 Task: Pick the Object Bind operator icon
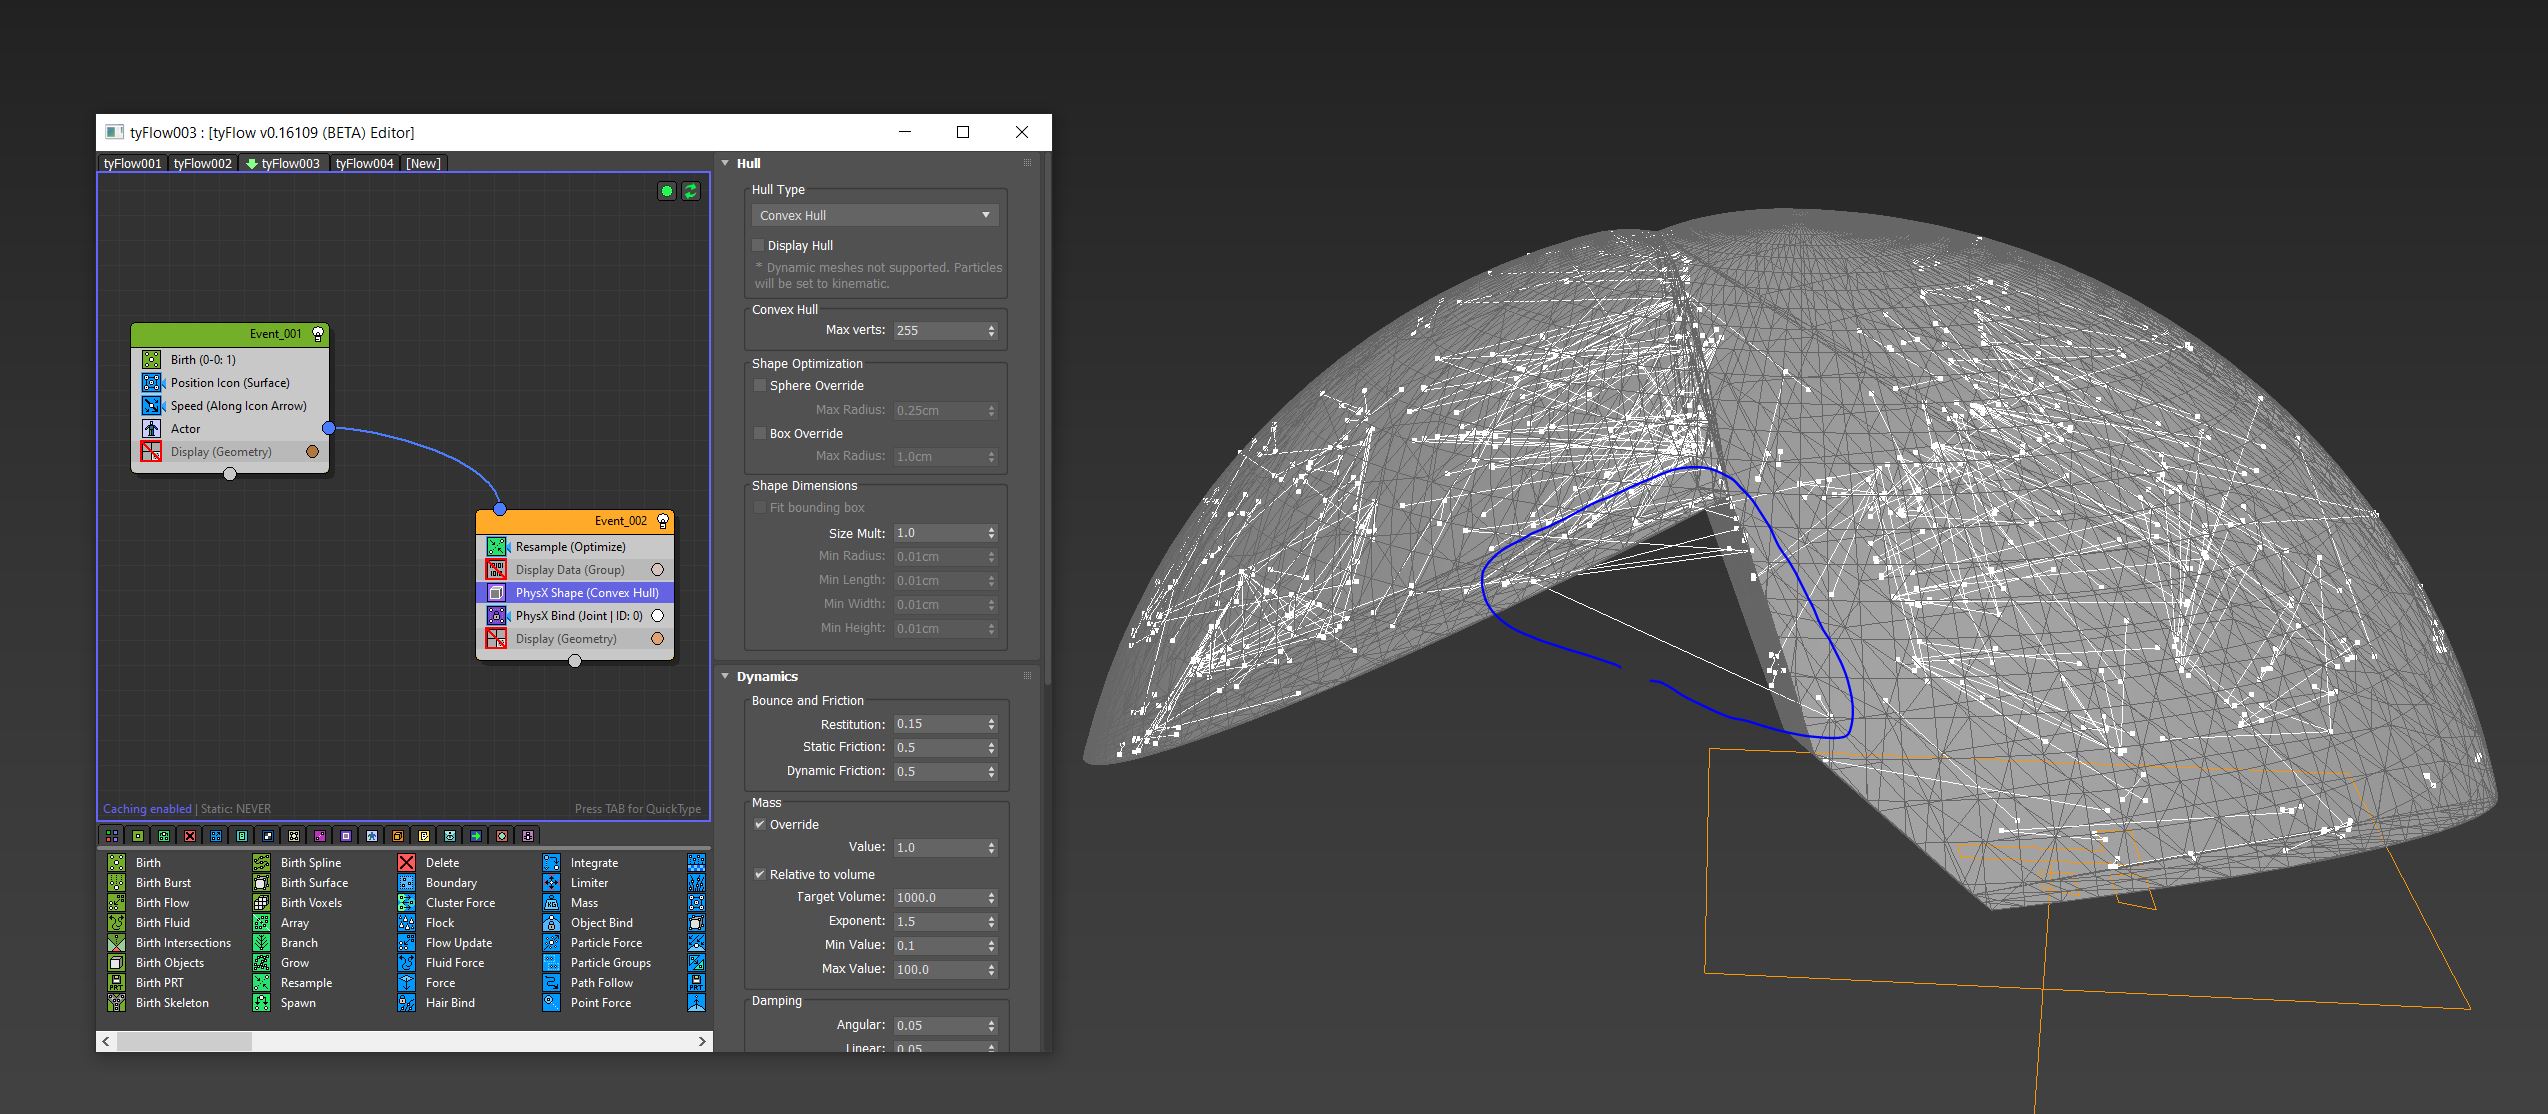(x=552, y=922)
